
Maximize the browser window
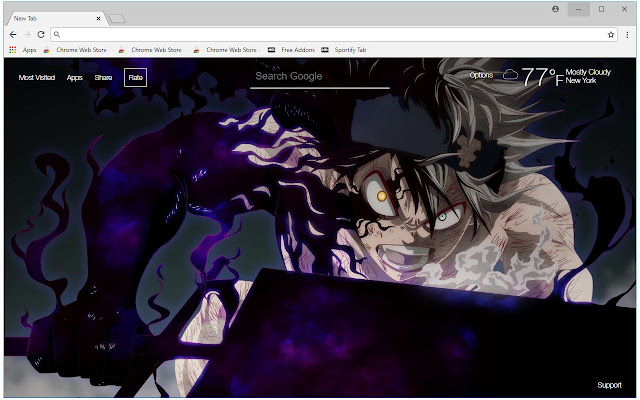(601, 9)
